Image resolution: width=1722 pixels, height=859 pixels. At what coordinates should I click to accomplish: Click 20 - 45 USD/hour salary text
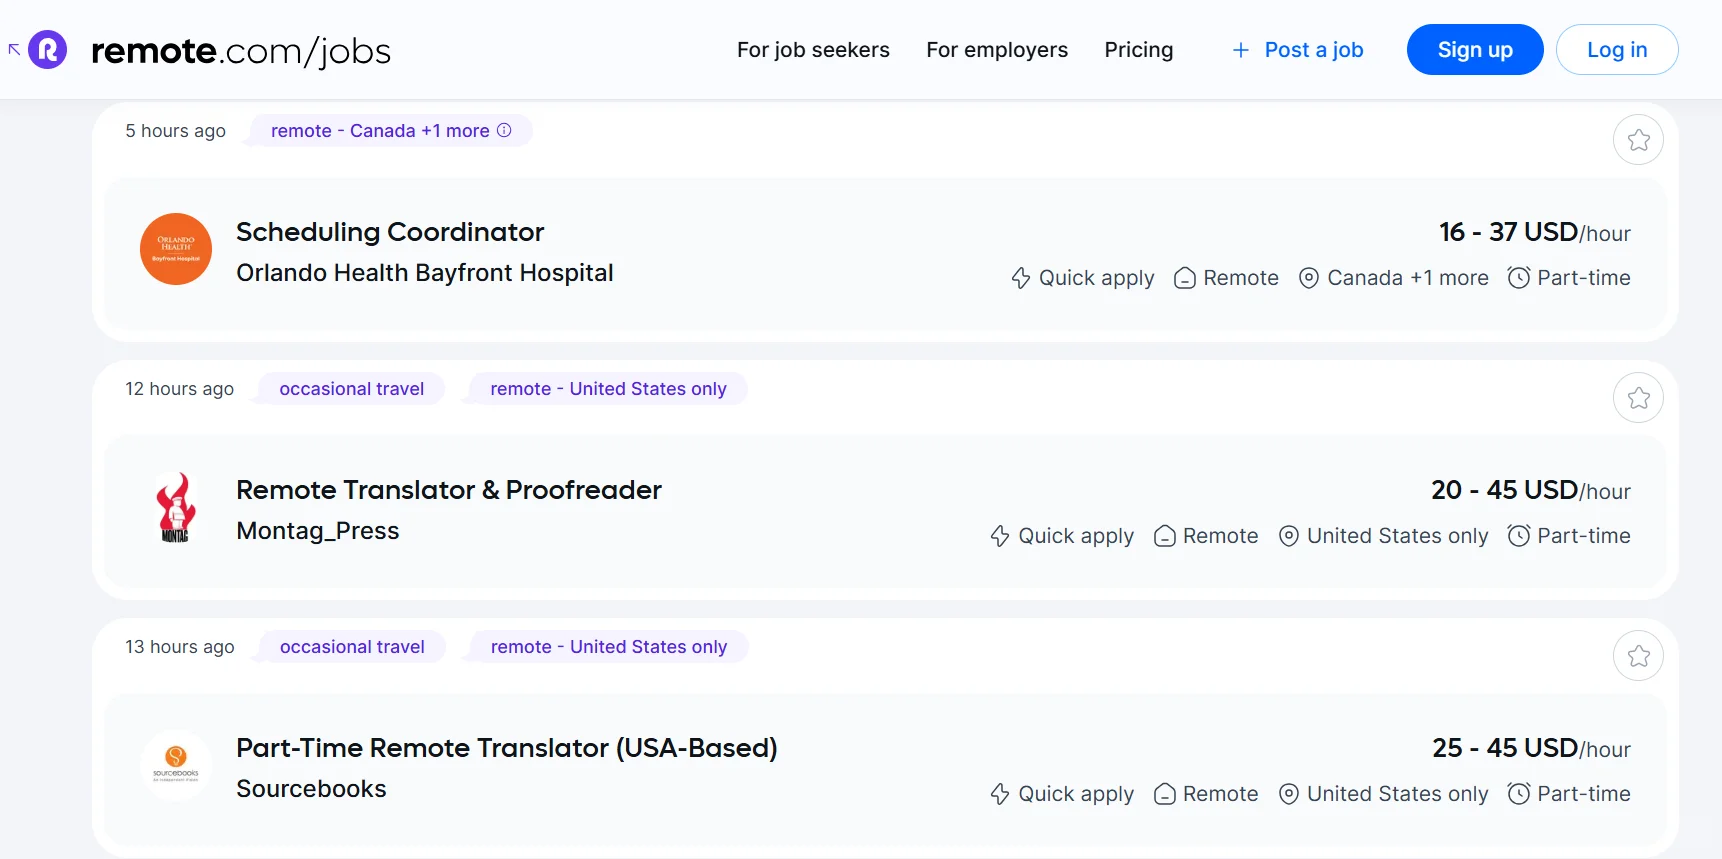tap(1531, 491)
